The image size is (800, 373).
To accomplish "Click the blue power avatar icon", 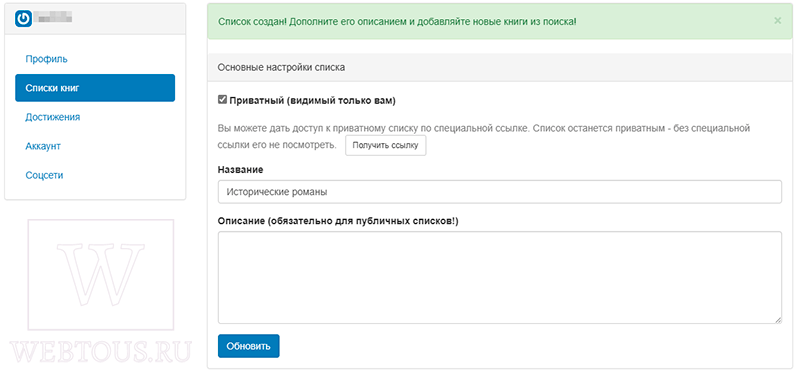I will (23, 19).
